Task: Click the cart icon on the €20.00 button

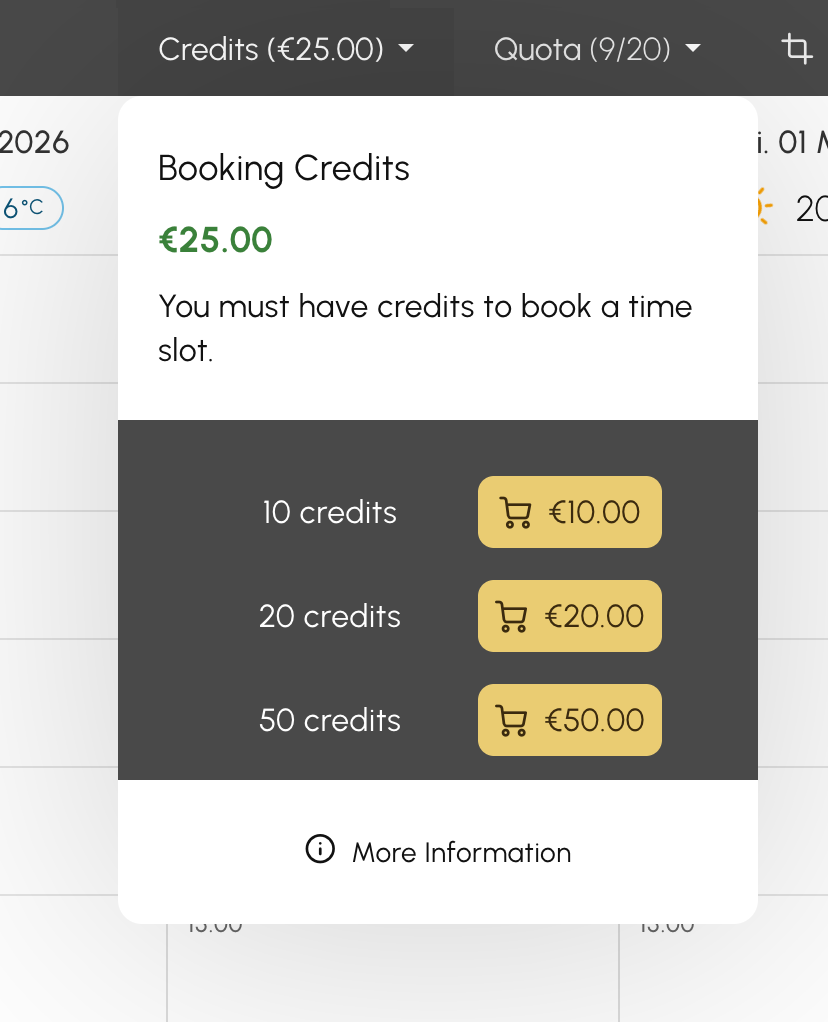Action: 511,617
